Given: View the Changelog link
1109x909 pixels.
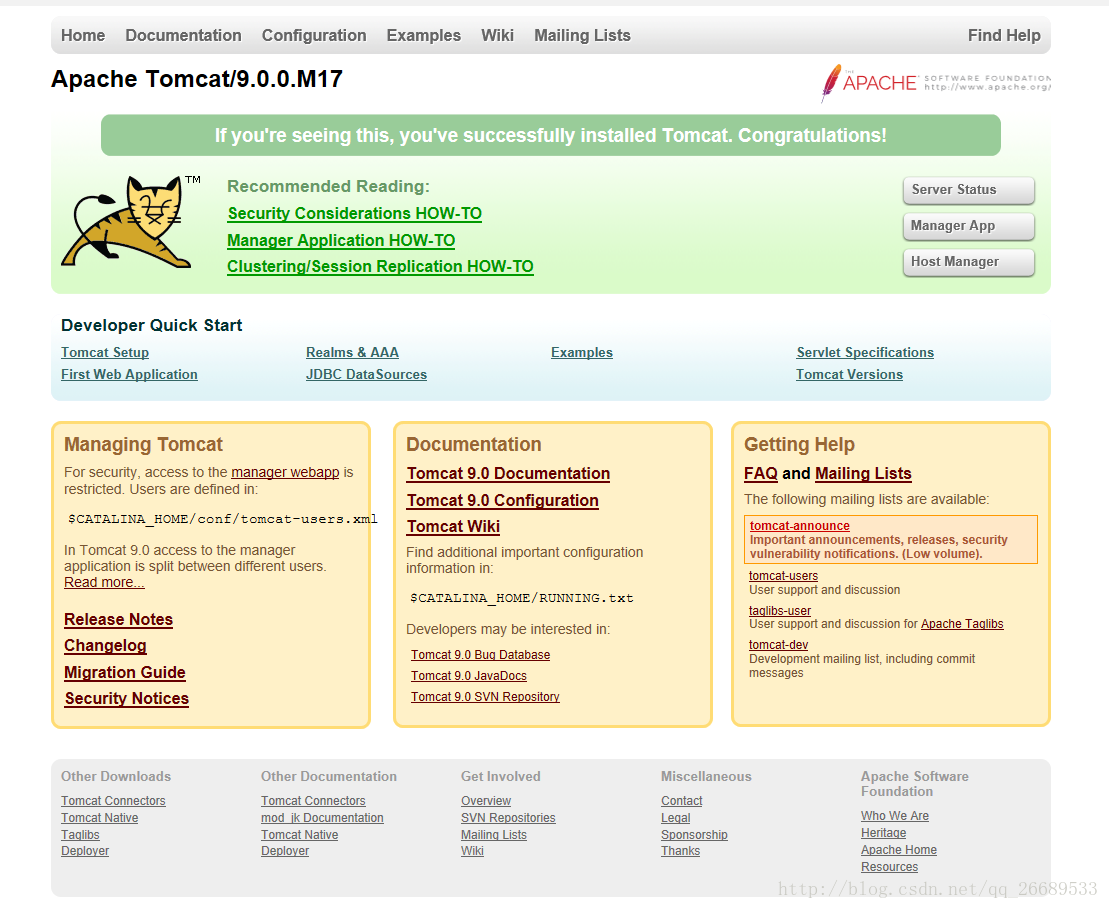Looking at the screenshot, I should point(105,646).
